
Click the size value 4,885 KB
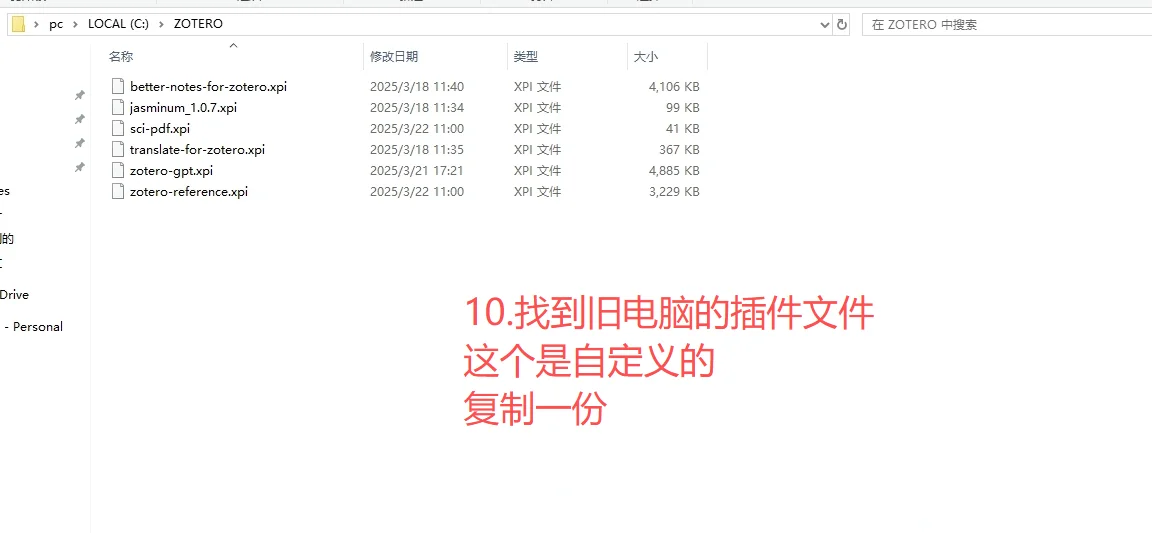pyautogui.click(x=674, y=171)
